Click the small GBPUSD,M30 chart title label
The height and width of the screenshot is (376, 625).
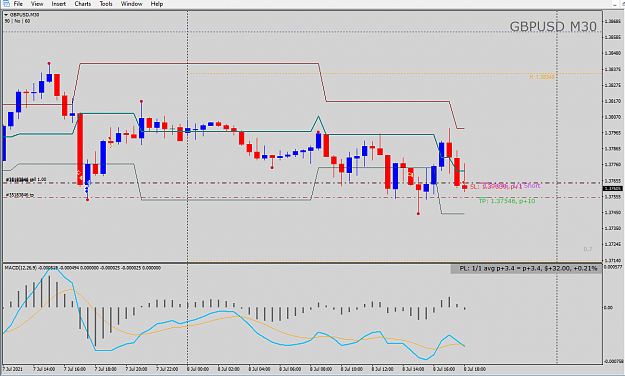click(x=24, y=15)
